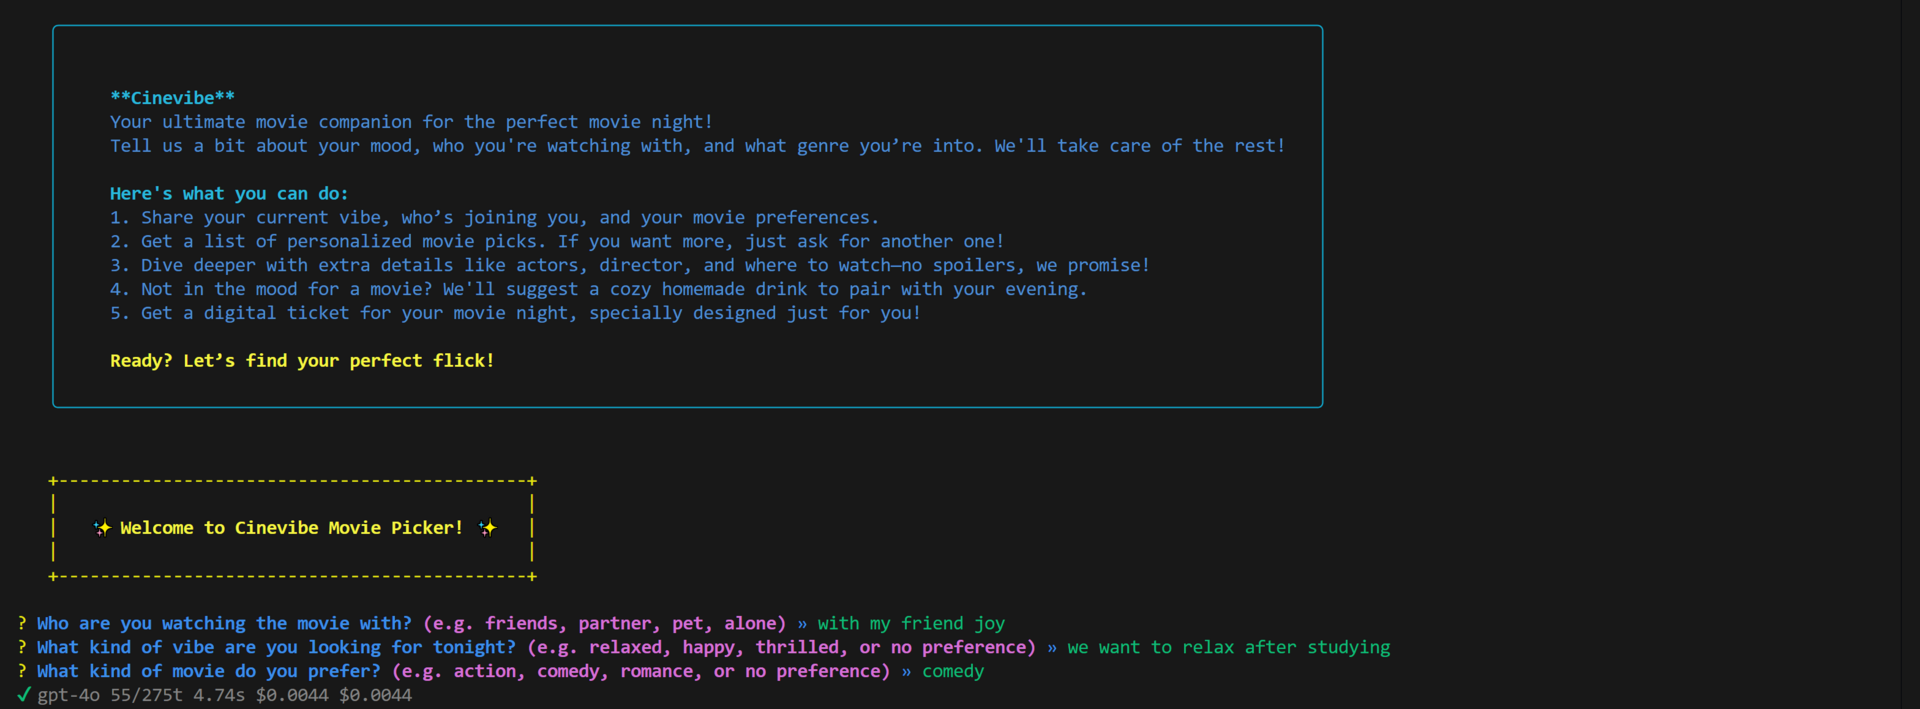Click the » arrow before 'with my friend joy'
The height and width of the screenshot is (709, 1920).
tap(802, 624)
